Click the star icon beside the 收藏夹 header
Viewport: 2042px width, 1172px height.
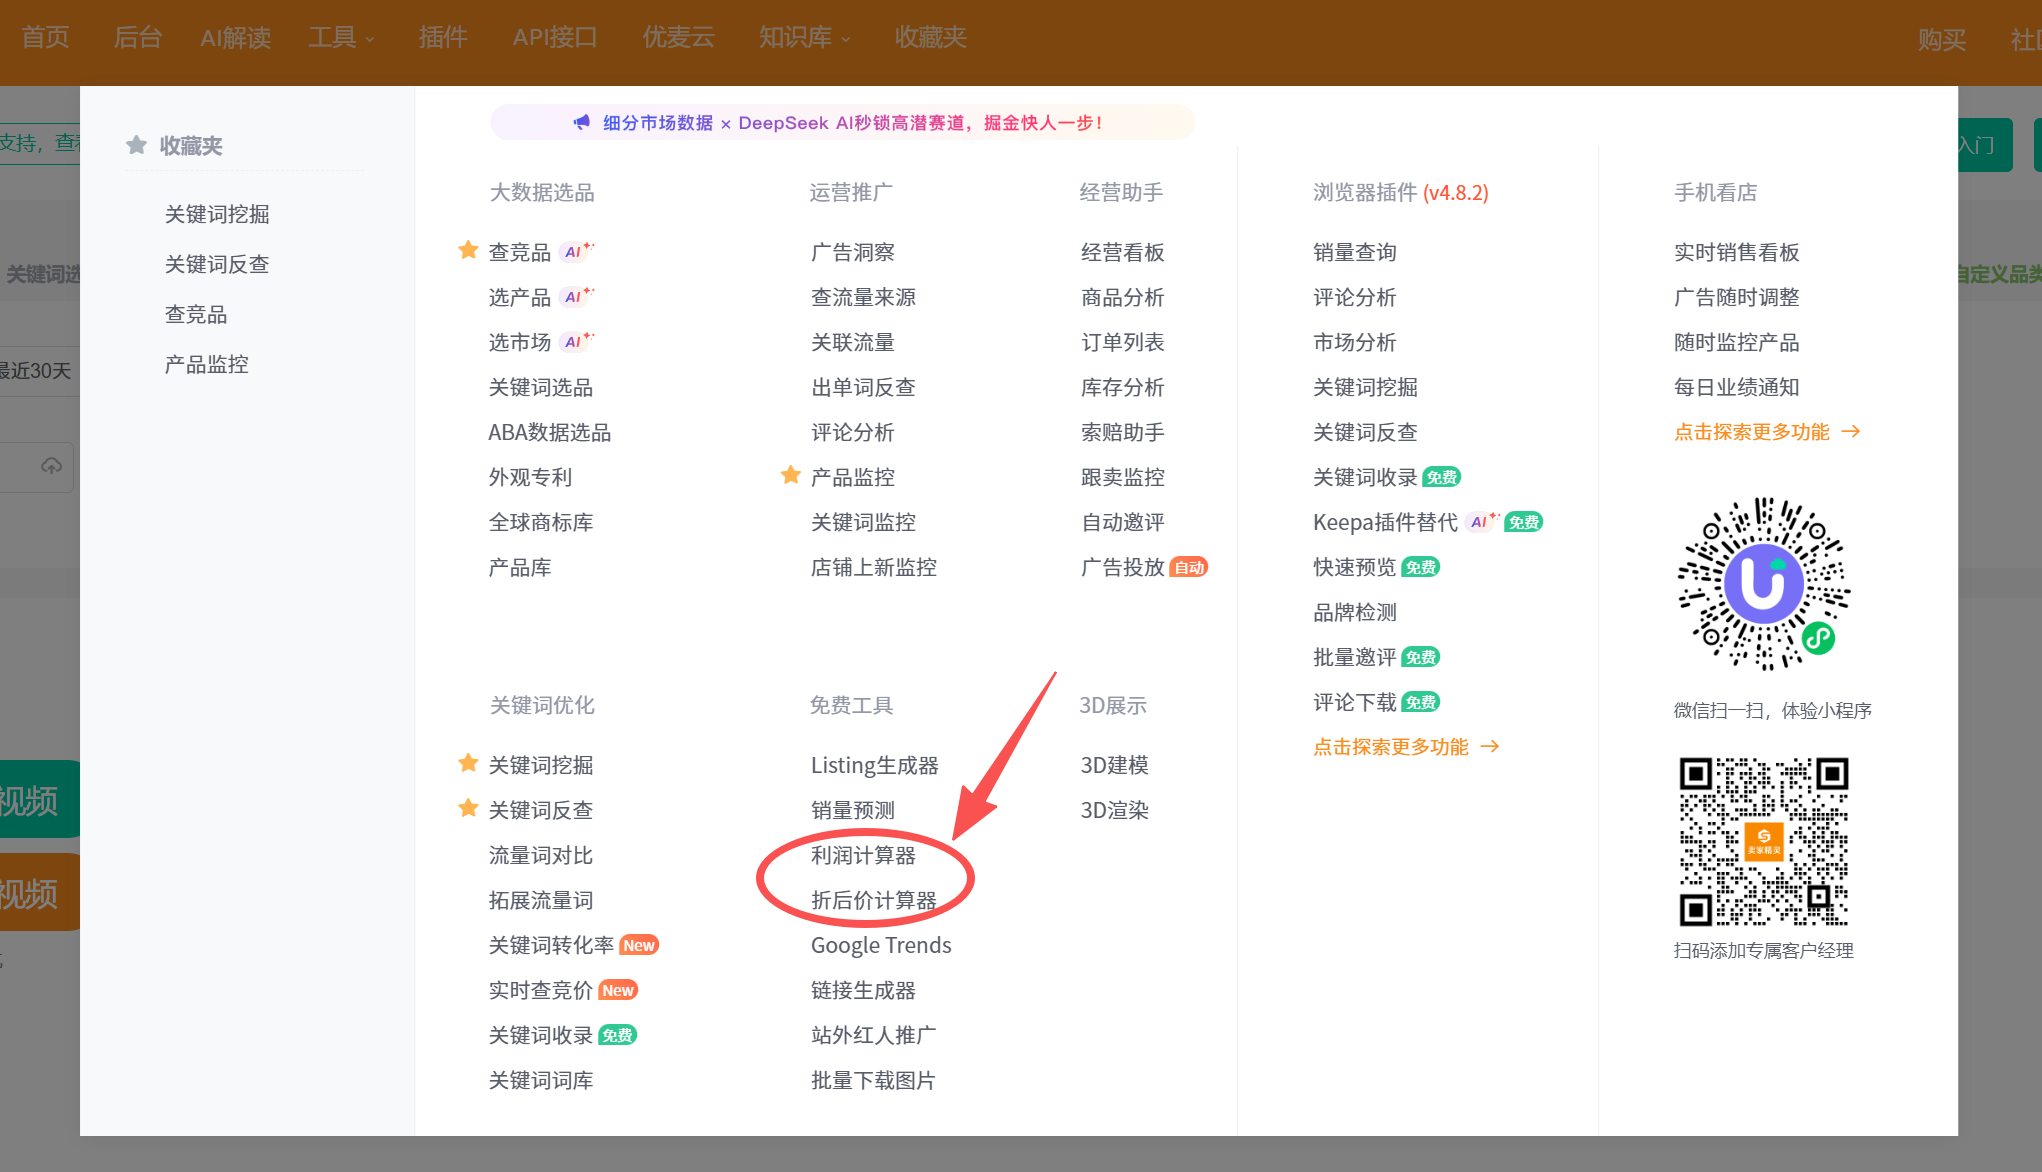click(x=136, y=144)
